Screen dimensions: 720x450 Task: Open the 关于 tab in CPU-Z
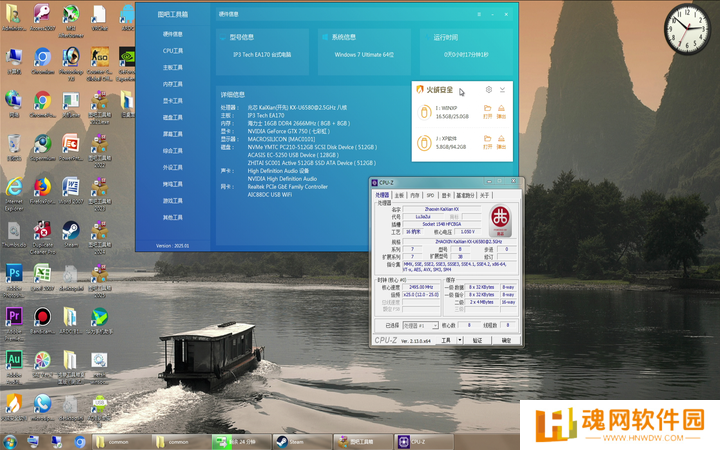click(484, 195)
